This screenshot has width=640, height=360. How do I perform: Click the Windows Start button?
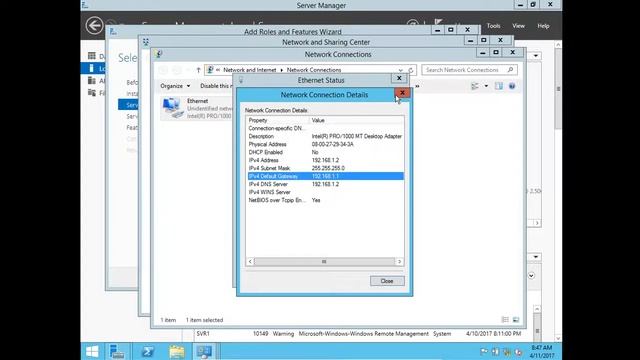[92, 351]
